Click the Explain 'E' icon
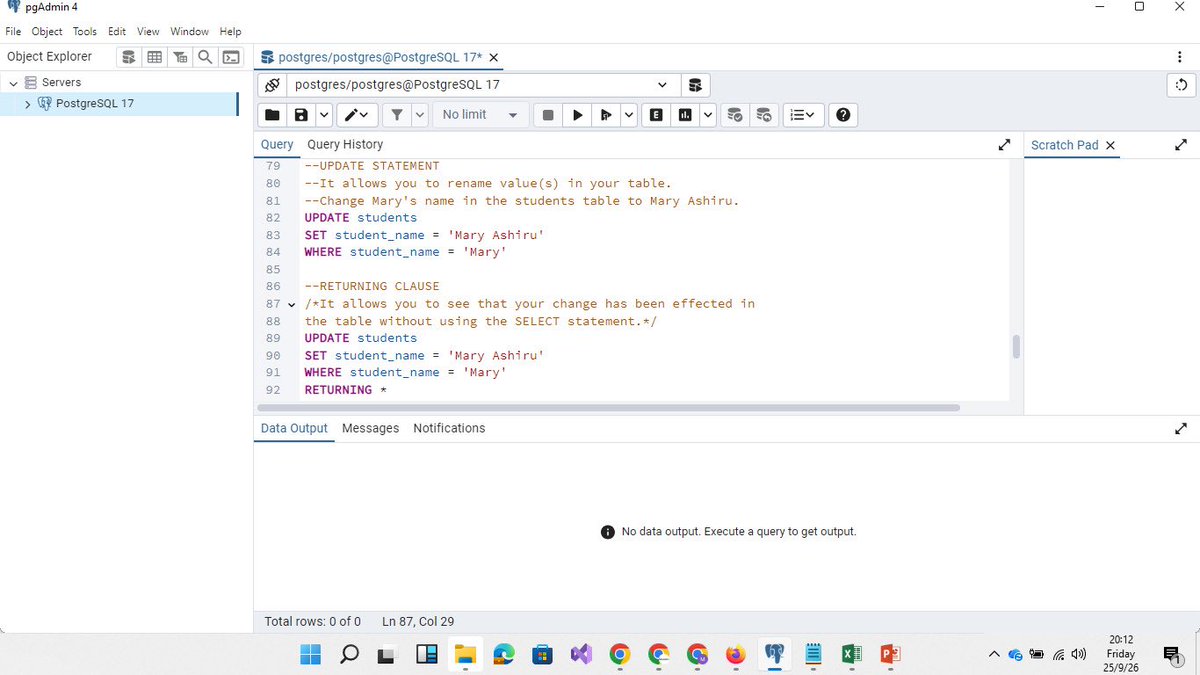Viewport: 1200px width, 675px height. tap(656, 115)
